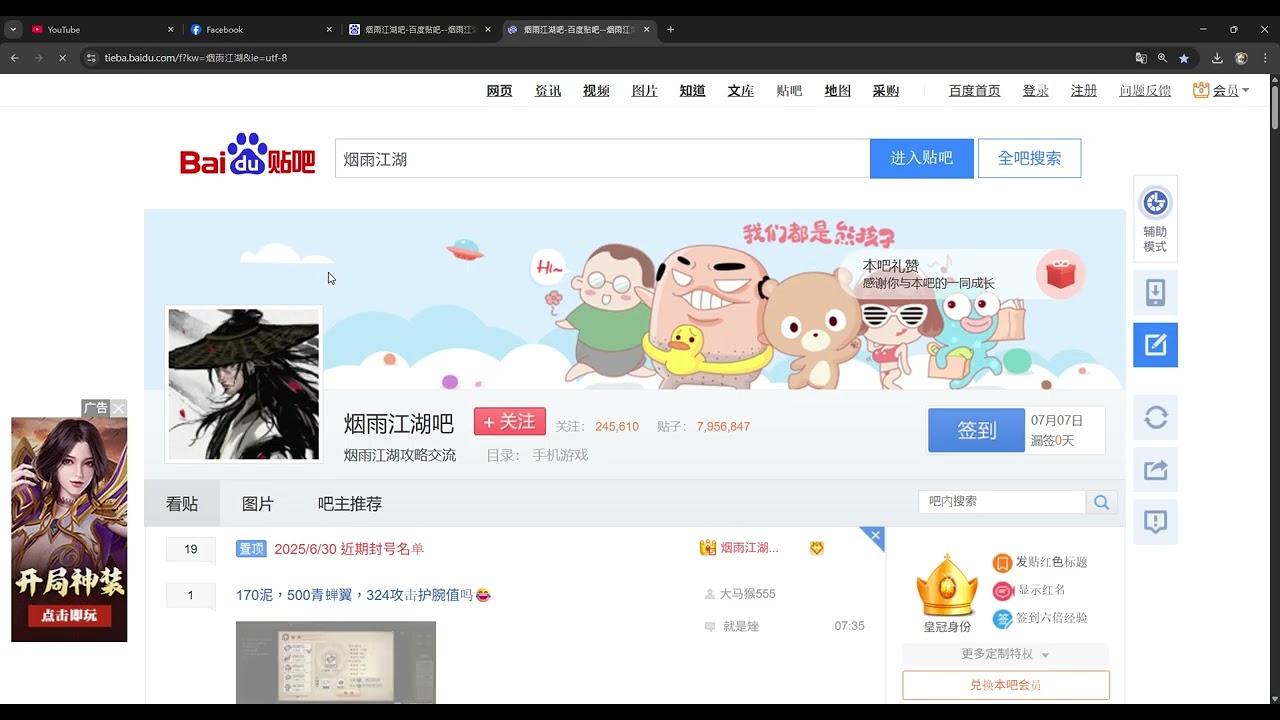The height and width of the screenshot is (720, 1280).
Task: Switch to the 图片 tab
Action: (258, 504)
